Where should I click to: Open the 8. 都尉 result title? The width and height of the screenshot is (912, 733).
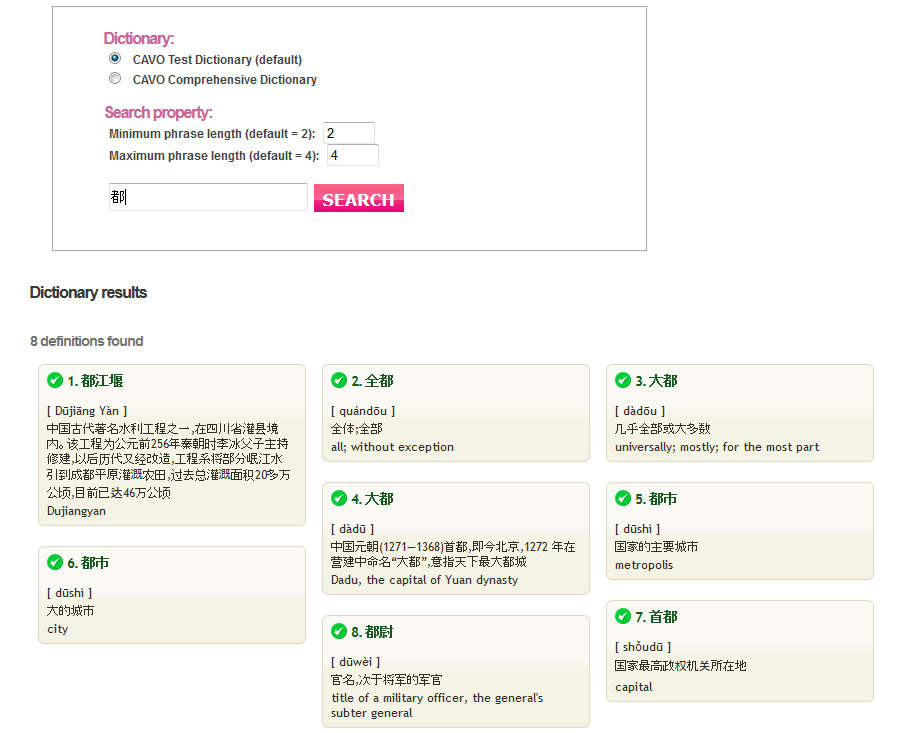click(x=372, y=632)
